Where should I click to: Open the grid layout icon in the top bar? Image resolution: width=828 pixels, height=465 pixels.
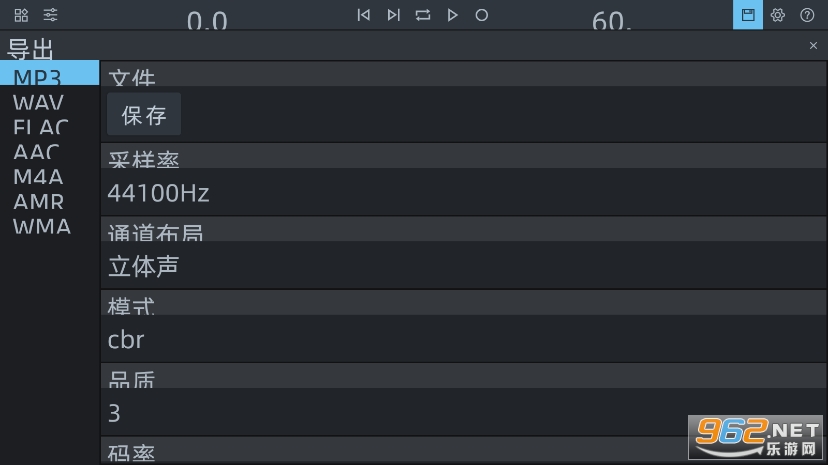[21, 15]
